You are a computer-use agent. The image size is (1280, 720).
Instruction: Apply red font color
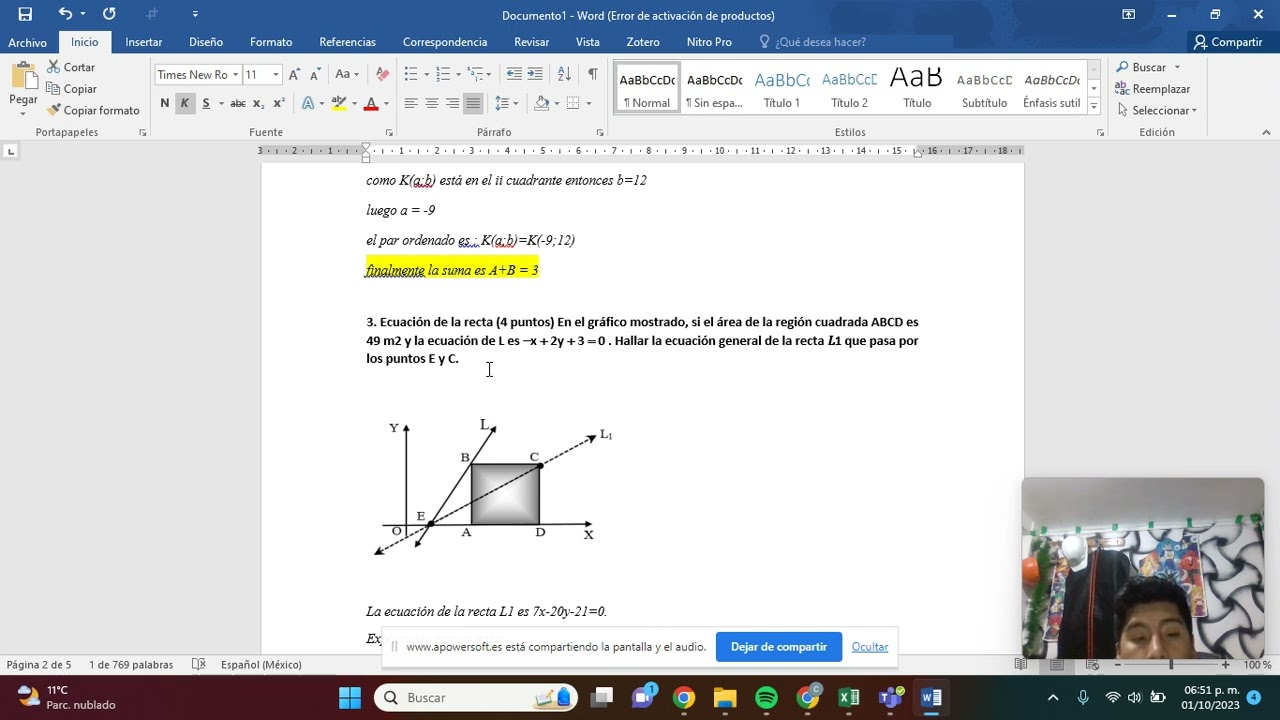click(x=371, y=103)
